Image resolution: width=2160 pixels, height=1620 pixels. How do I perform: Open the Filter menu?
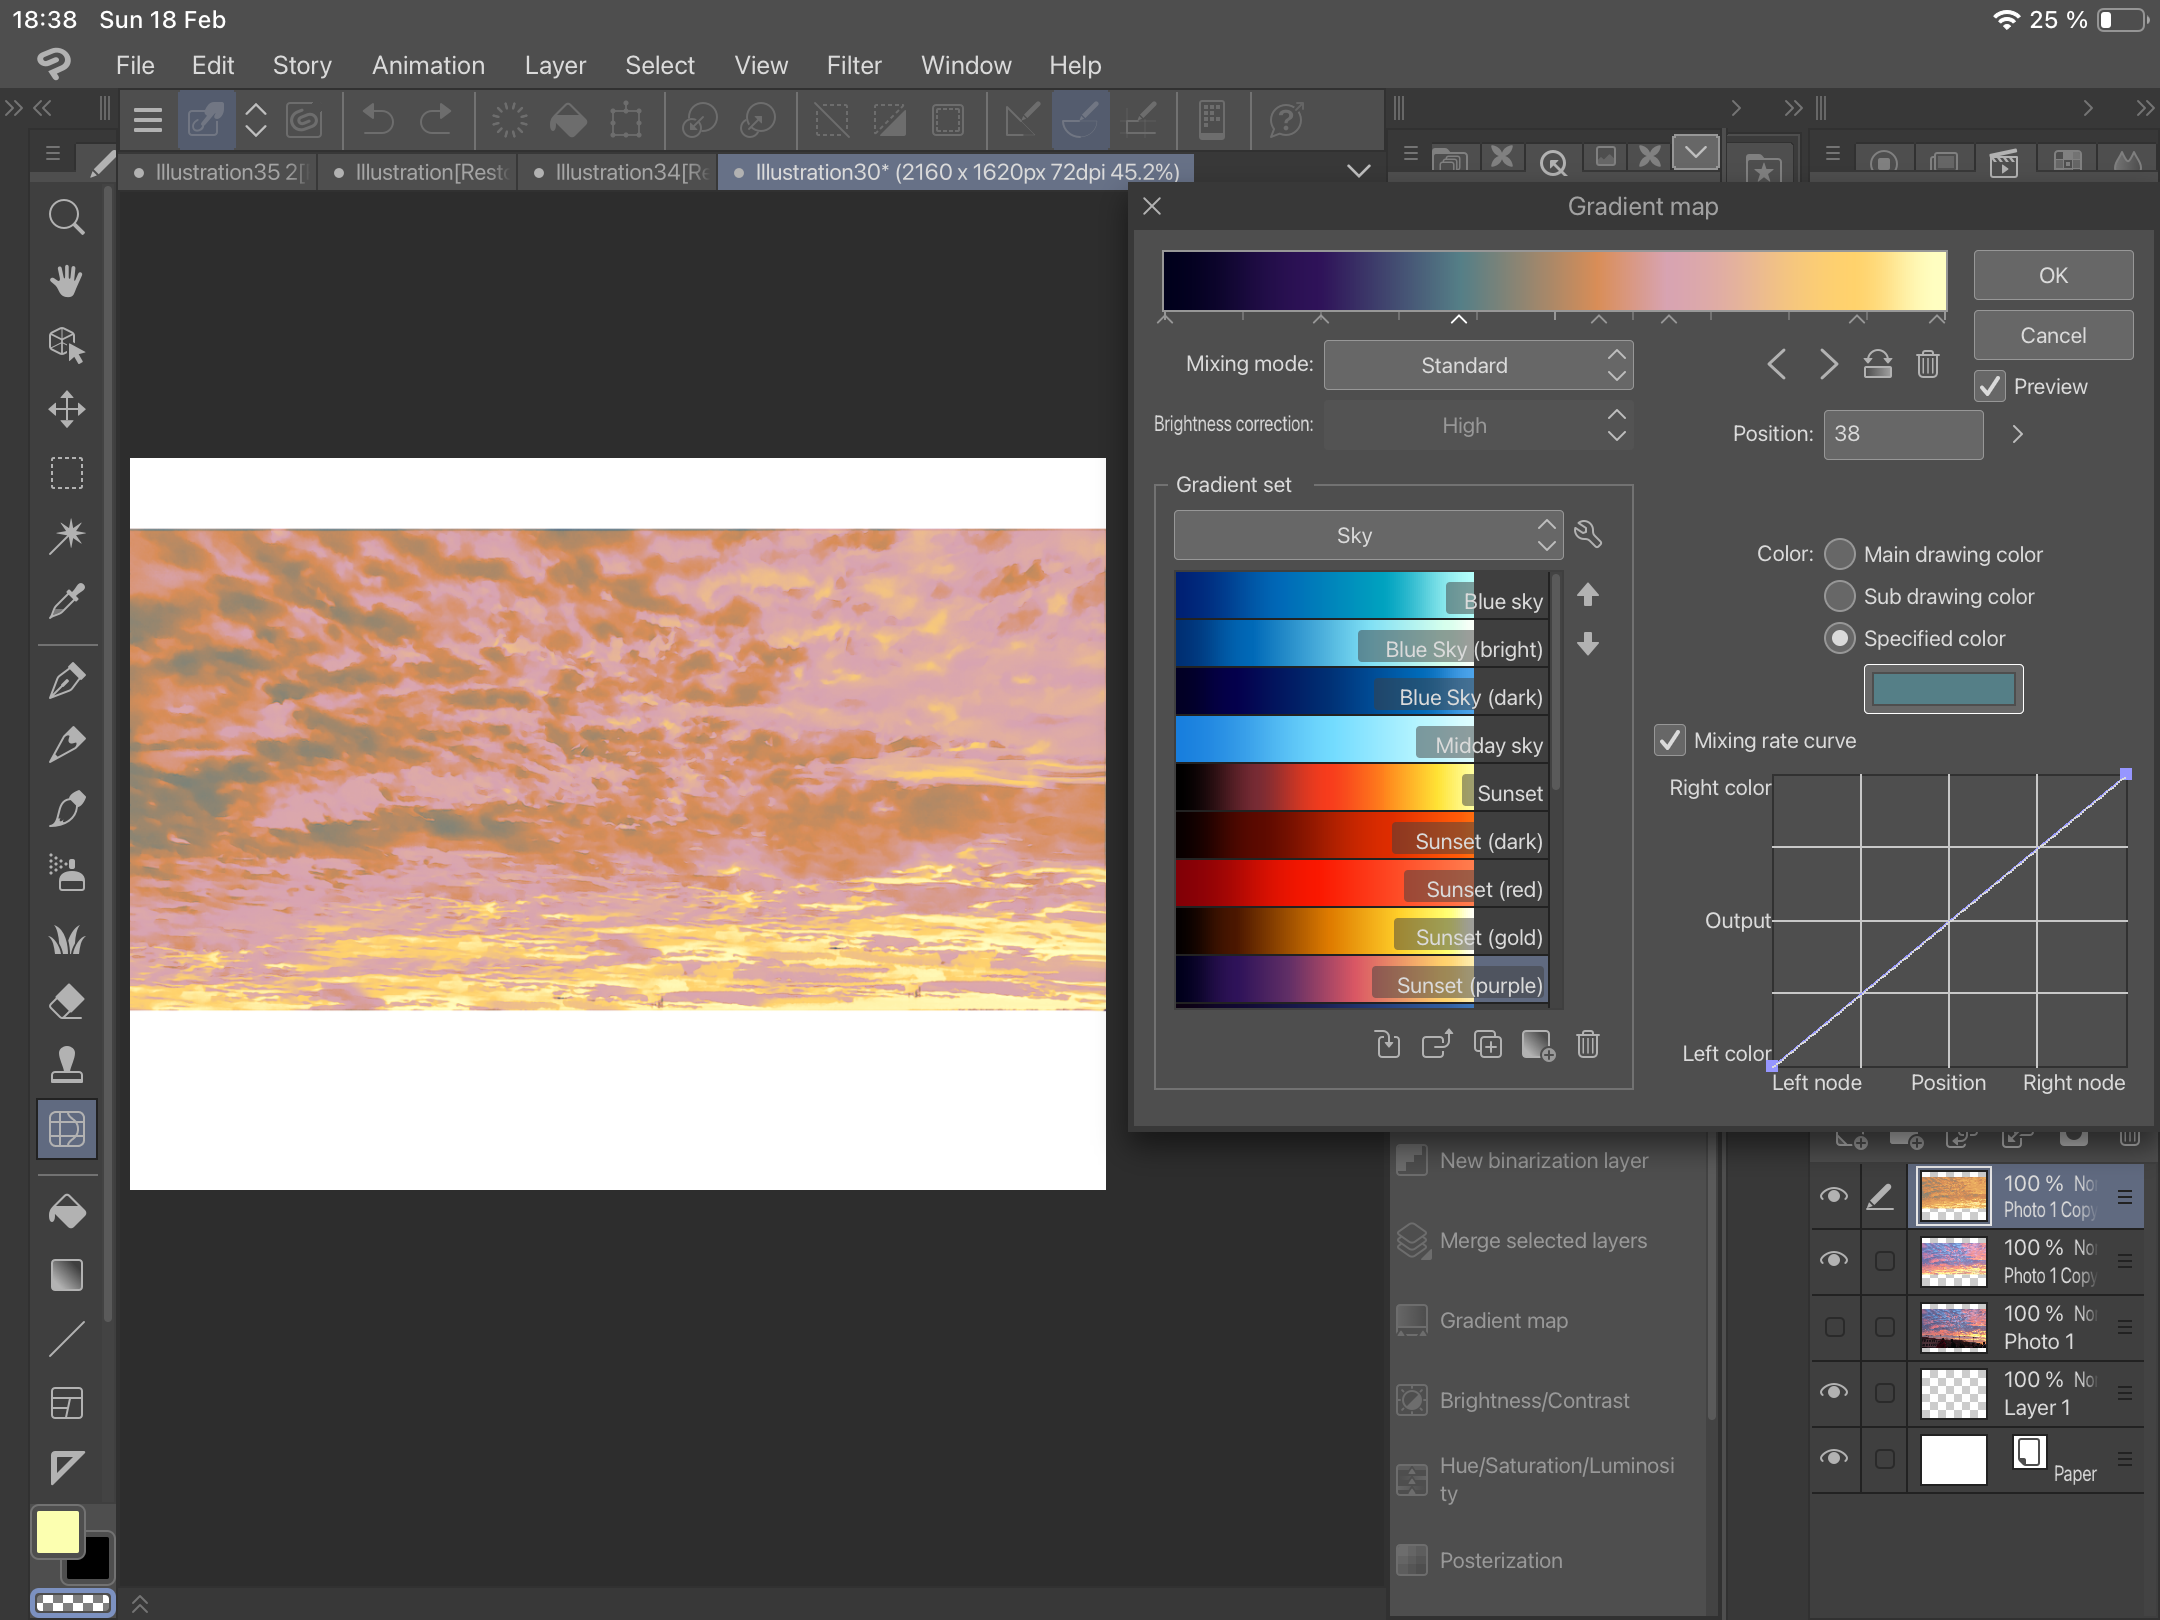[x=853, y=65]
